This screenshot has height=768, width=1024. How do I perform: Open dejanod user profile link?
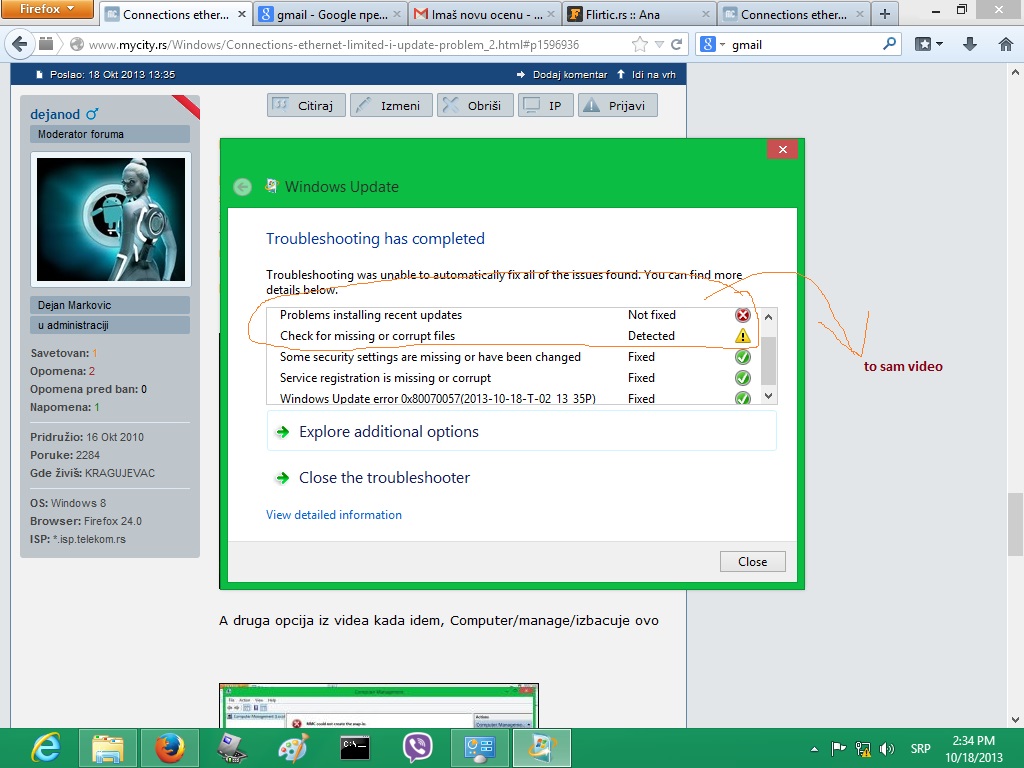pos(55,114)
